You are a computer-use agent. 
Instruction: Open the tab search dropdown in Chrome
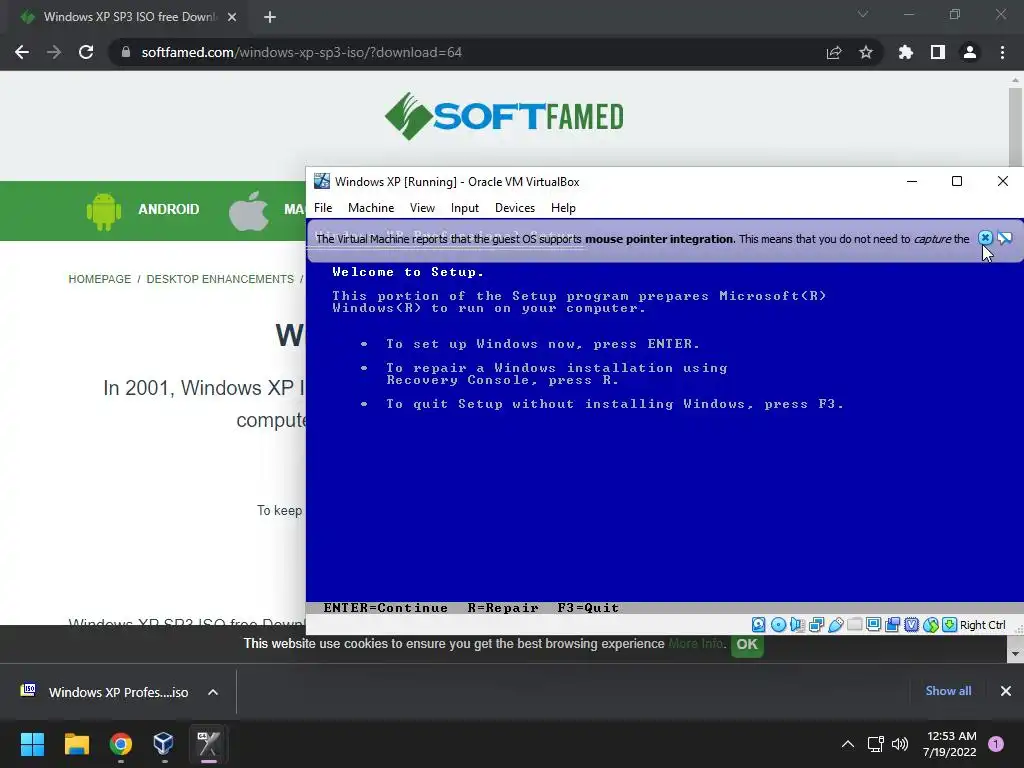pyautogui.click(x=863, y=14)
